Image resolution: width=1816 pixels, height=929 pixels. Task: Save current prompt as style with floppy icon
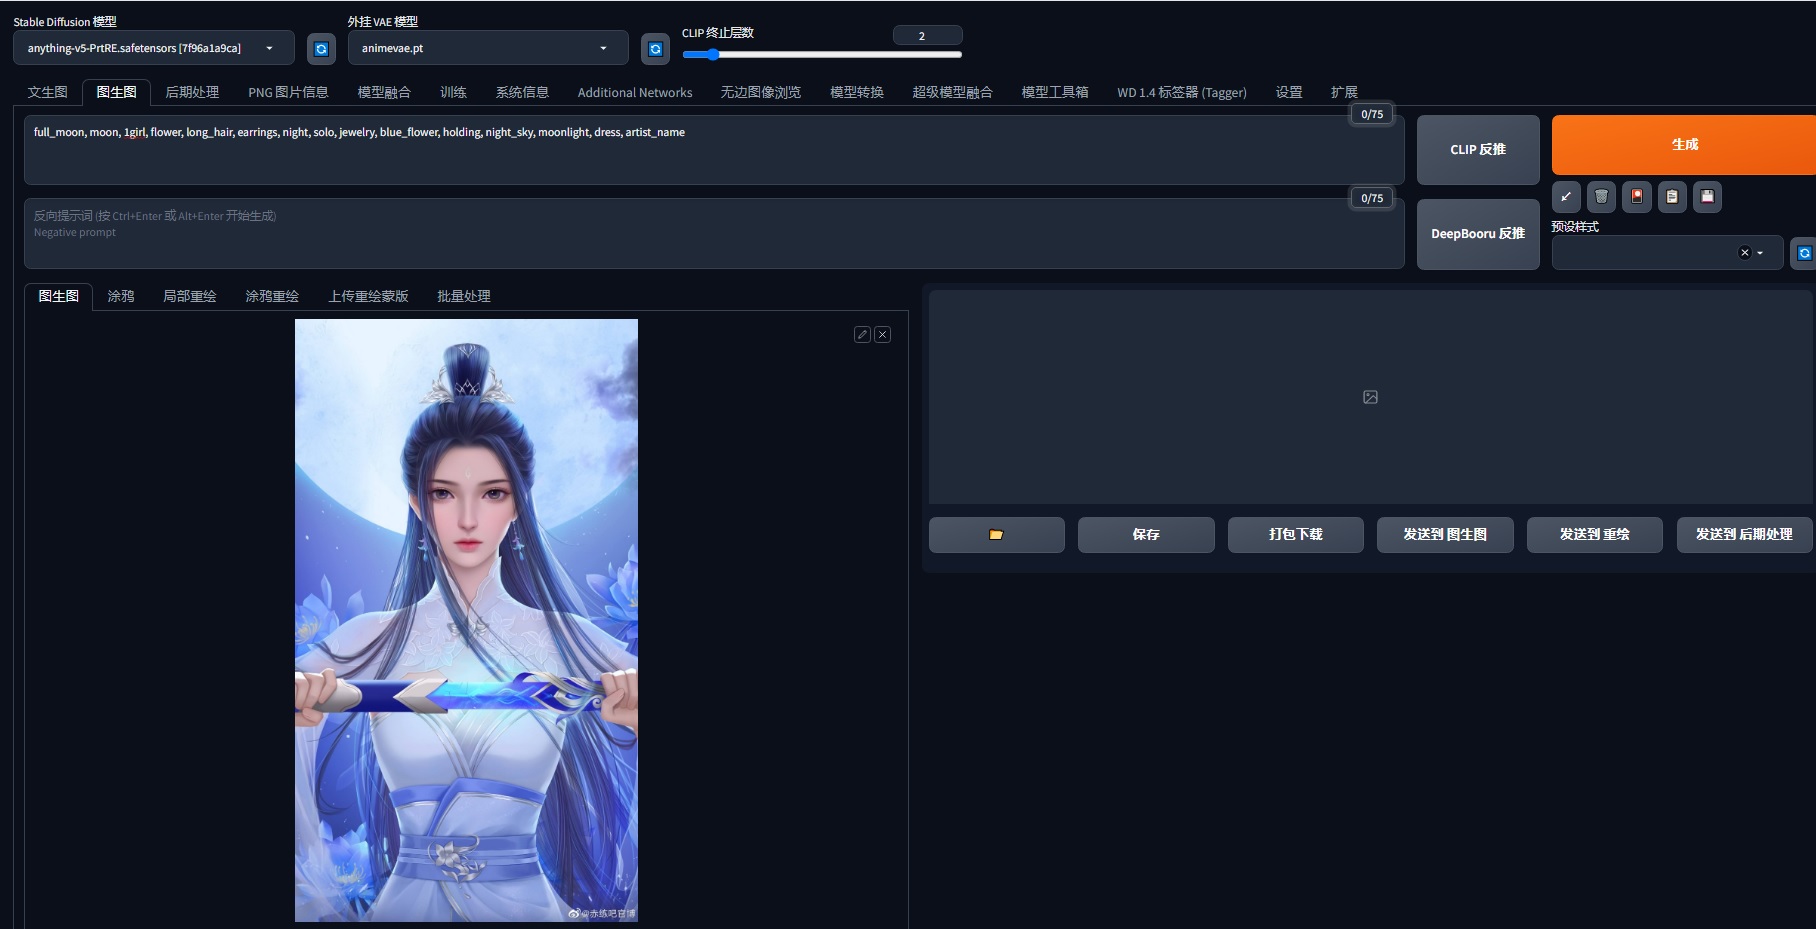(1707, 197)
